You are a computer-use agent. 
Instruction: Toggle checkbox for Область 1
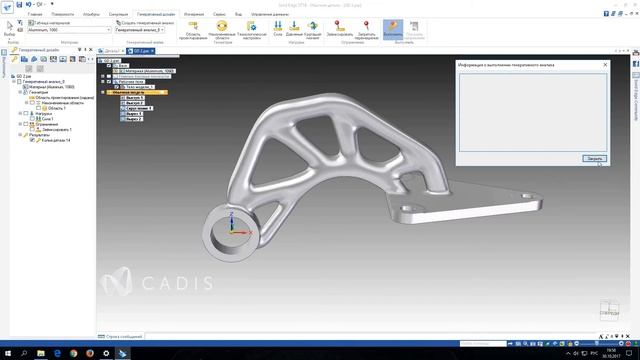39,108
